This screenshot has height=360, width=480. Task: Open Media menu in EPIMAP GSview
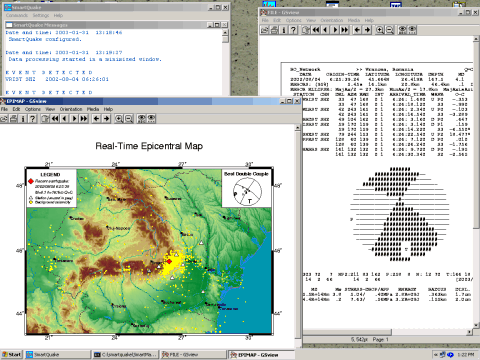point(93,109)
